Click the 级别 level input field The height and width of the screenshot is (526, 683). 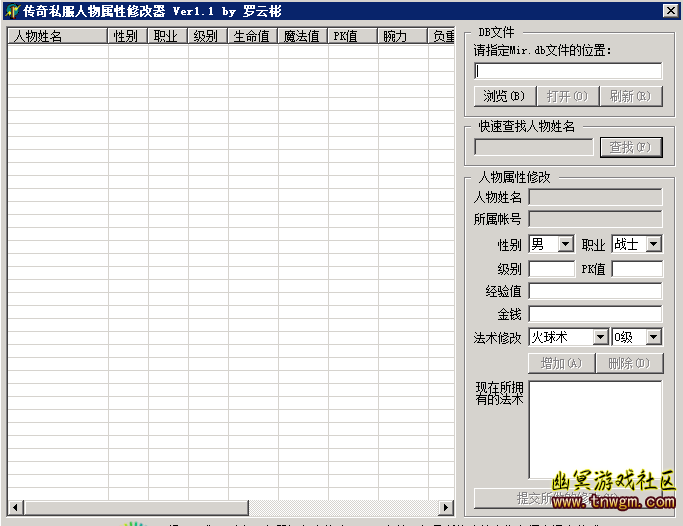pos(551,269)
